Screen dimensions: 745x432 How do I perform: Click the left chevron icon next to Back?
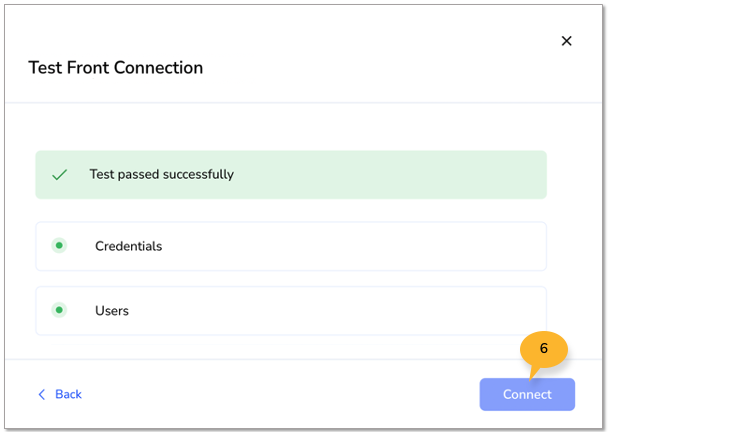(42, 394)
